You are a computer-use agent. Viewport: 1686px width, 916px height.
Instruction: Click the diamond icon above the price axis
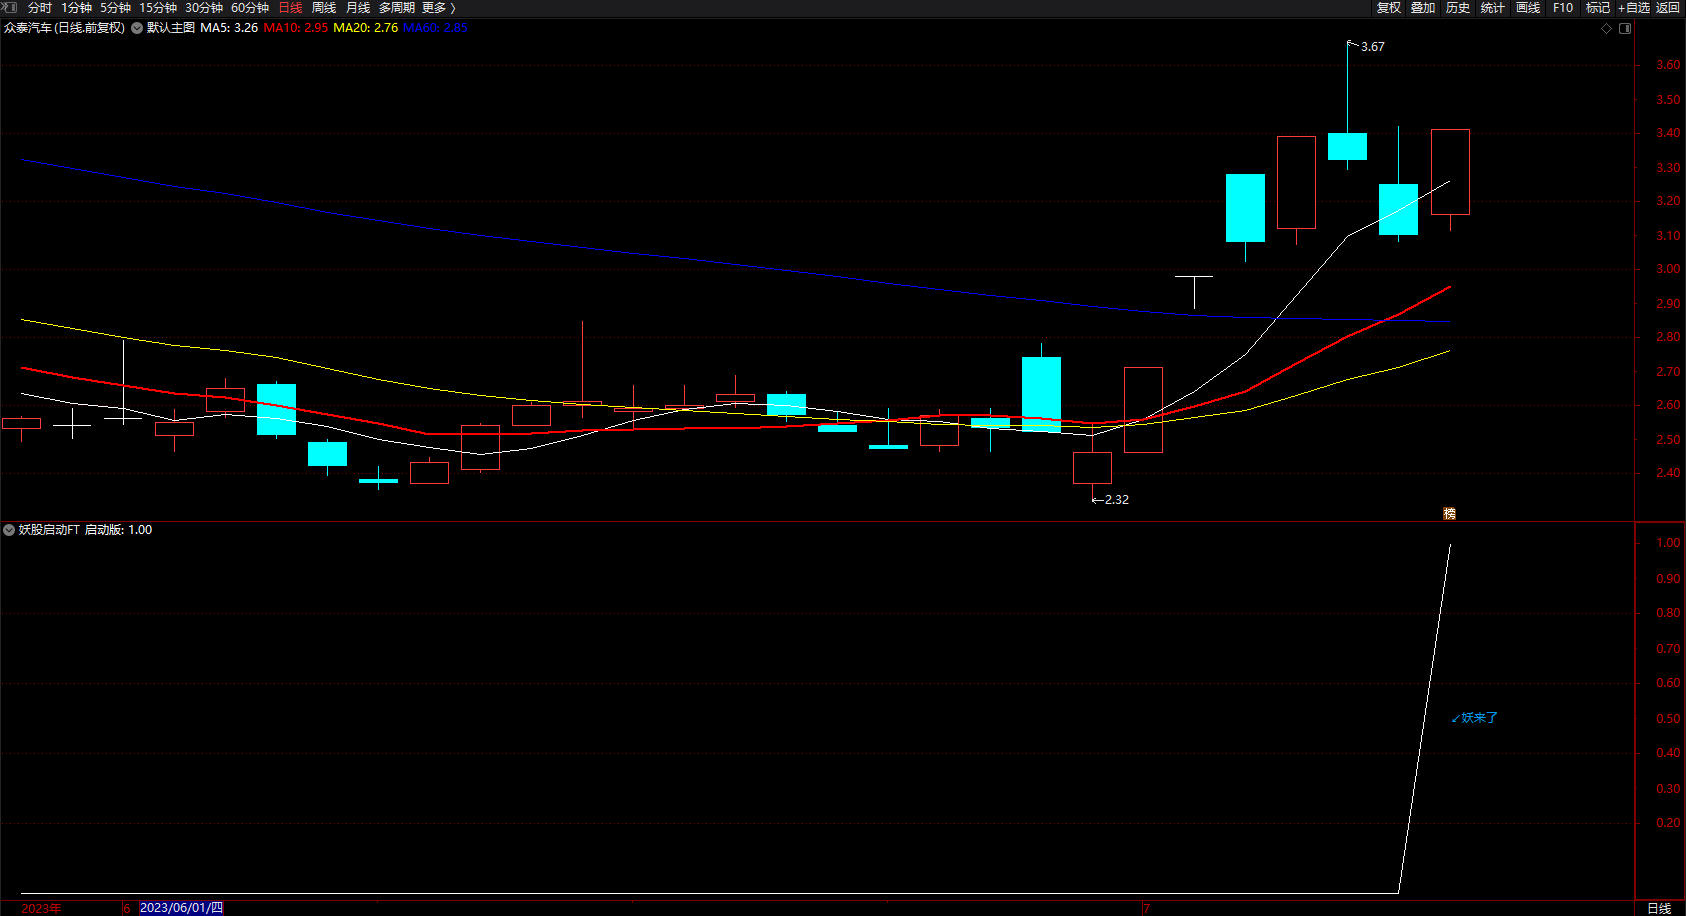(1607, 28)
